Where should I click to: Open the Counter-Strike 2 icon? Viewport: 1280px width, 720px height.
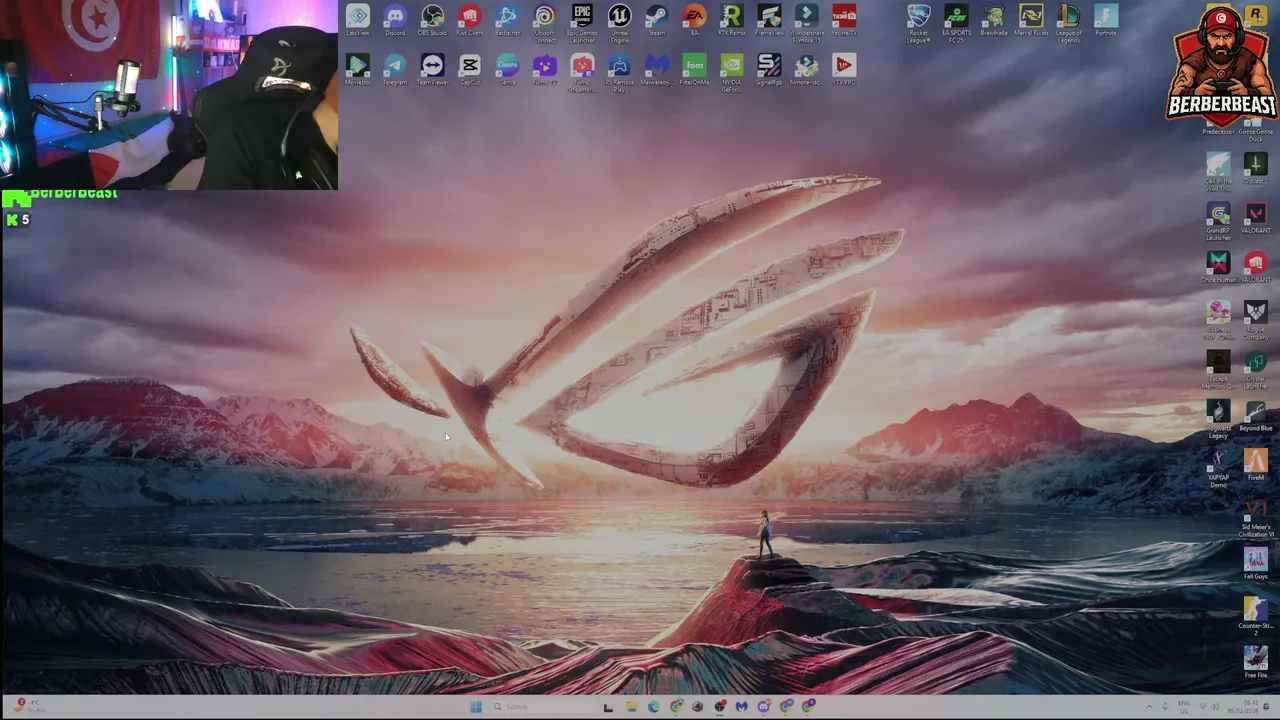click(x=1255, y=616)
